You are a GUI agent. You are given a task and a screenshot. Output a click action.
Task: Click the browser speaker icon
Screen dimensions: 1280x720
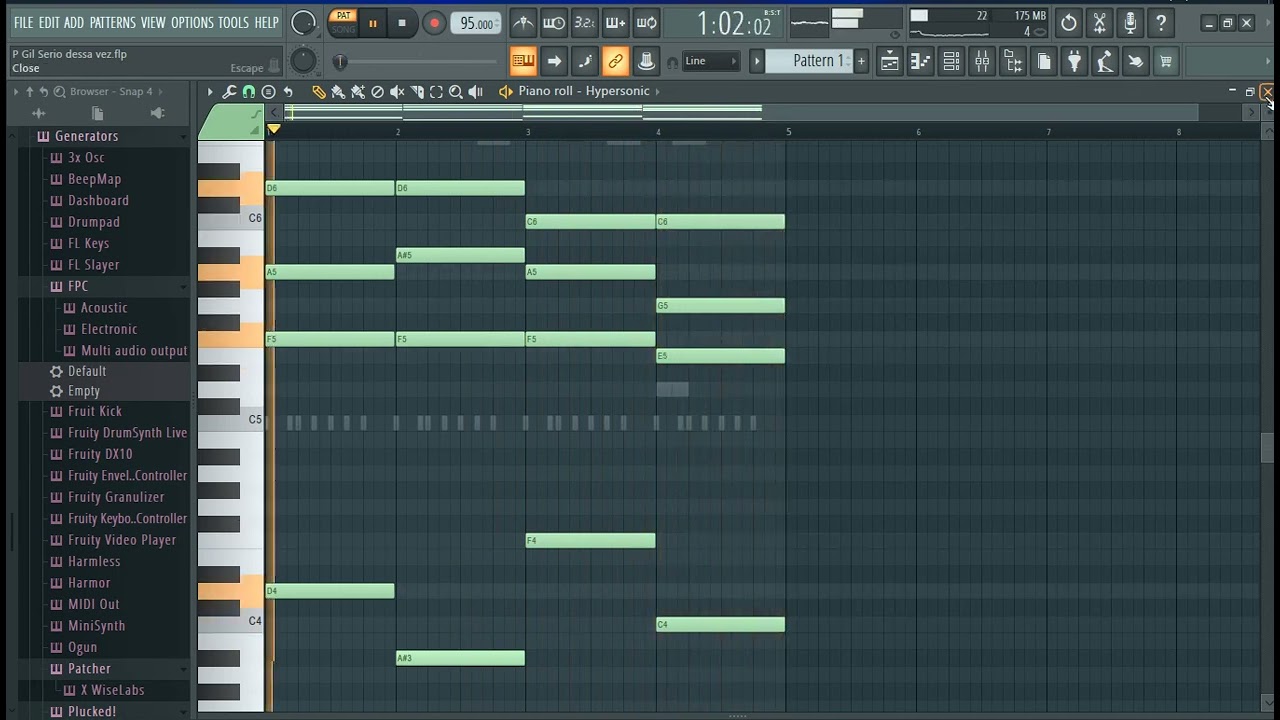click(157, 113)
